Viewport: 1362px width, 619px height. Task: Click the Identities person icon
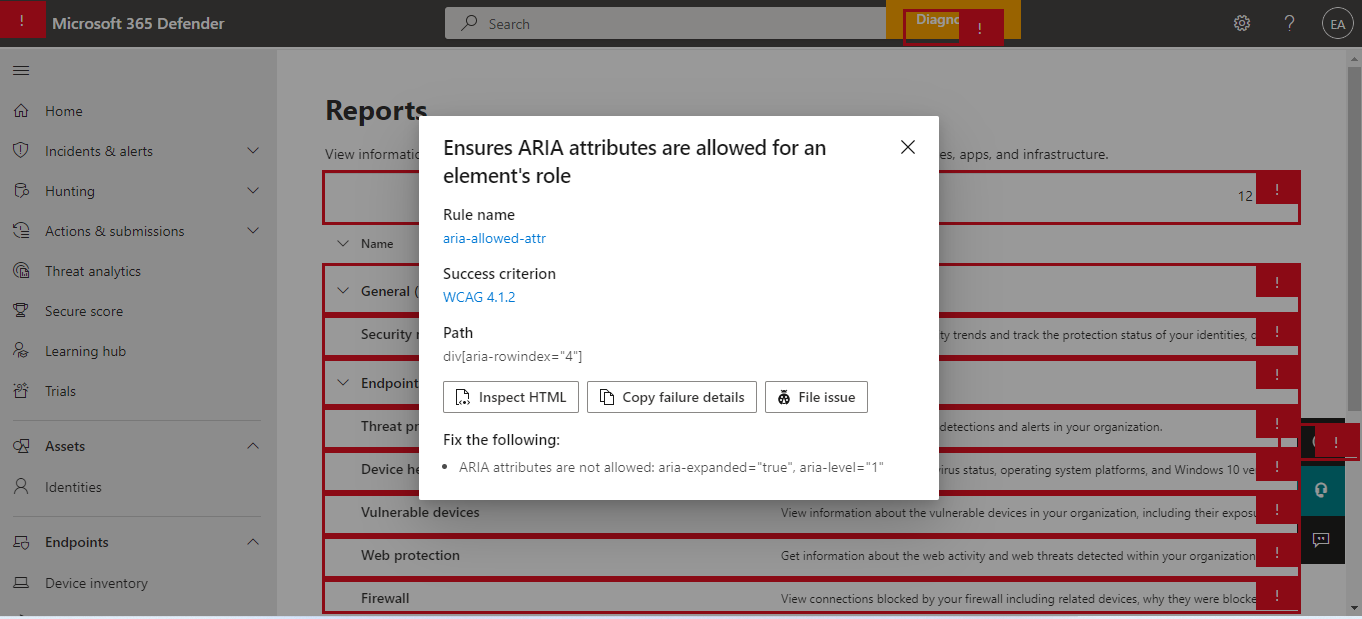[x=21, y=487]
